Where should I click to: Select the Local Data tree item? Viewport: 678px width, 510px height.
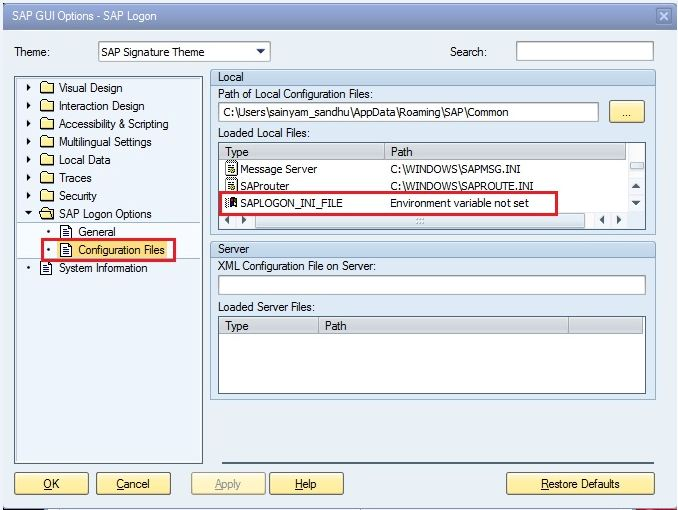click(84, 160)
